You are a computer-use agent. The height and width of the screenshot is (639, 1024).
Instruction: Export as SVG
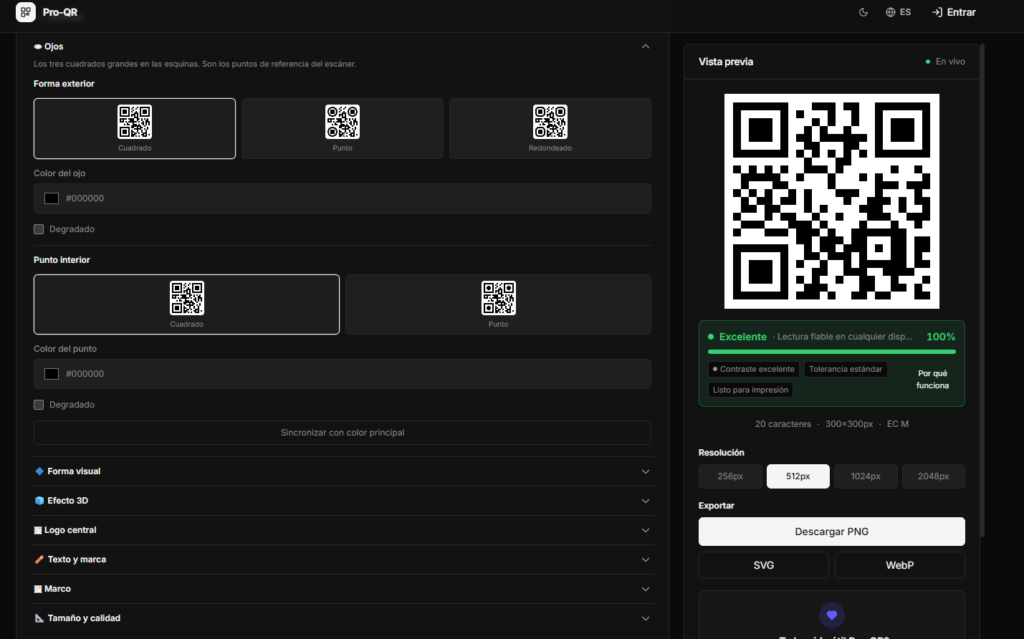tap(763, 565)
